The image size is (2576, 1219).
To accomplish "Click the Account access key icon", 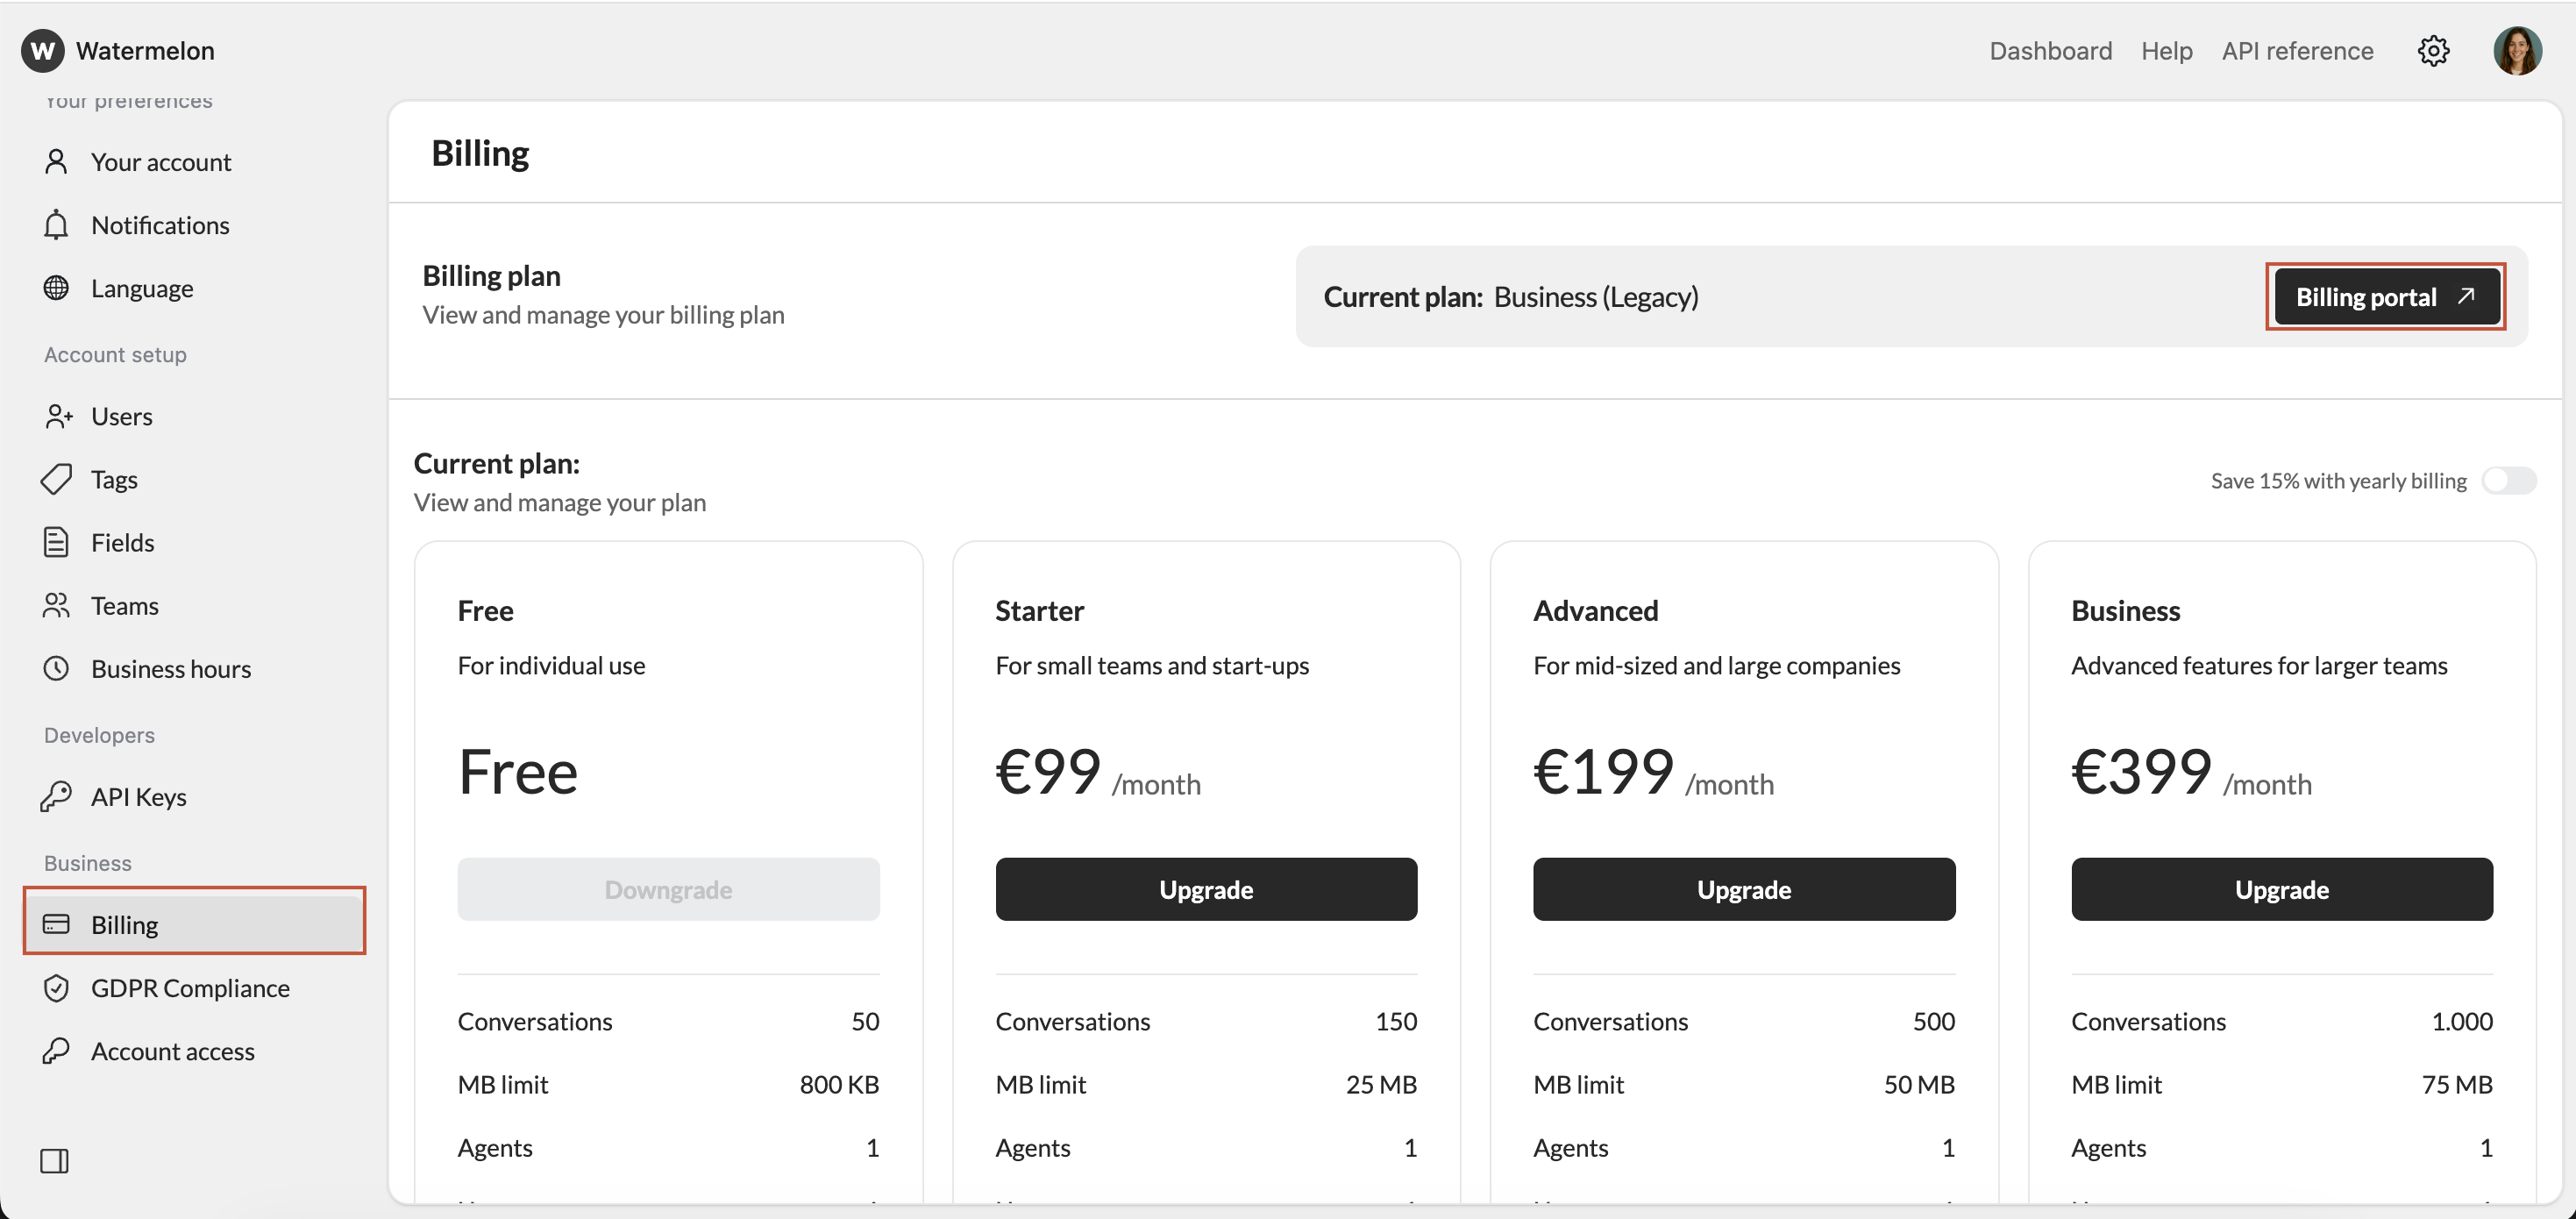I will click(57, 1051).
